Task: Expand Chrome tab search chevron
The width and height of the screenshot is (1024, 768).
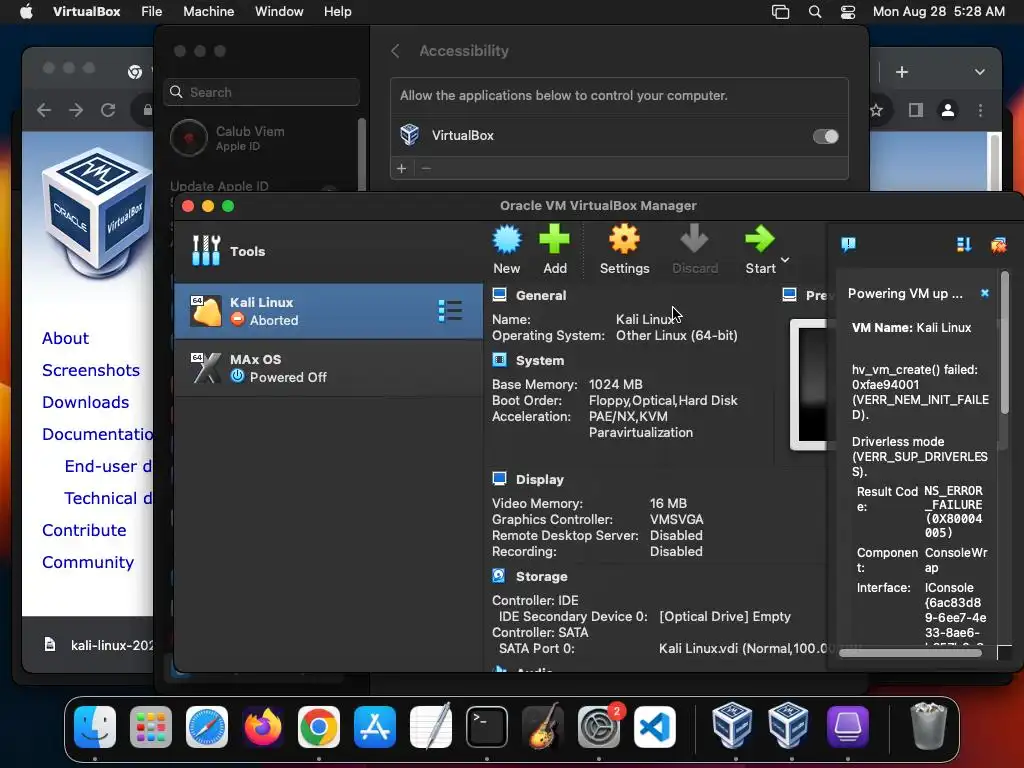Action: (980, 72)
